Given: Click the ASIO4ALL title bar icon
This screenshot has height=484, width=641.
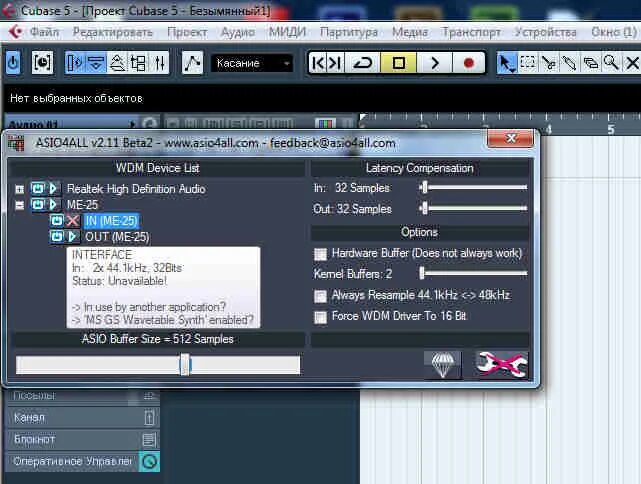Looking at the screenshot, I should pos(17,143).
